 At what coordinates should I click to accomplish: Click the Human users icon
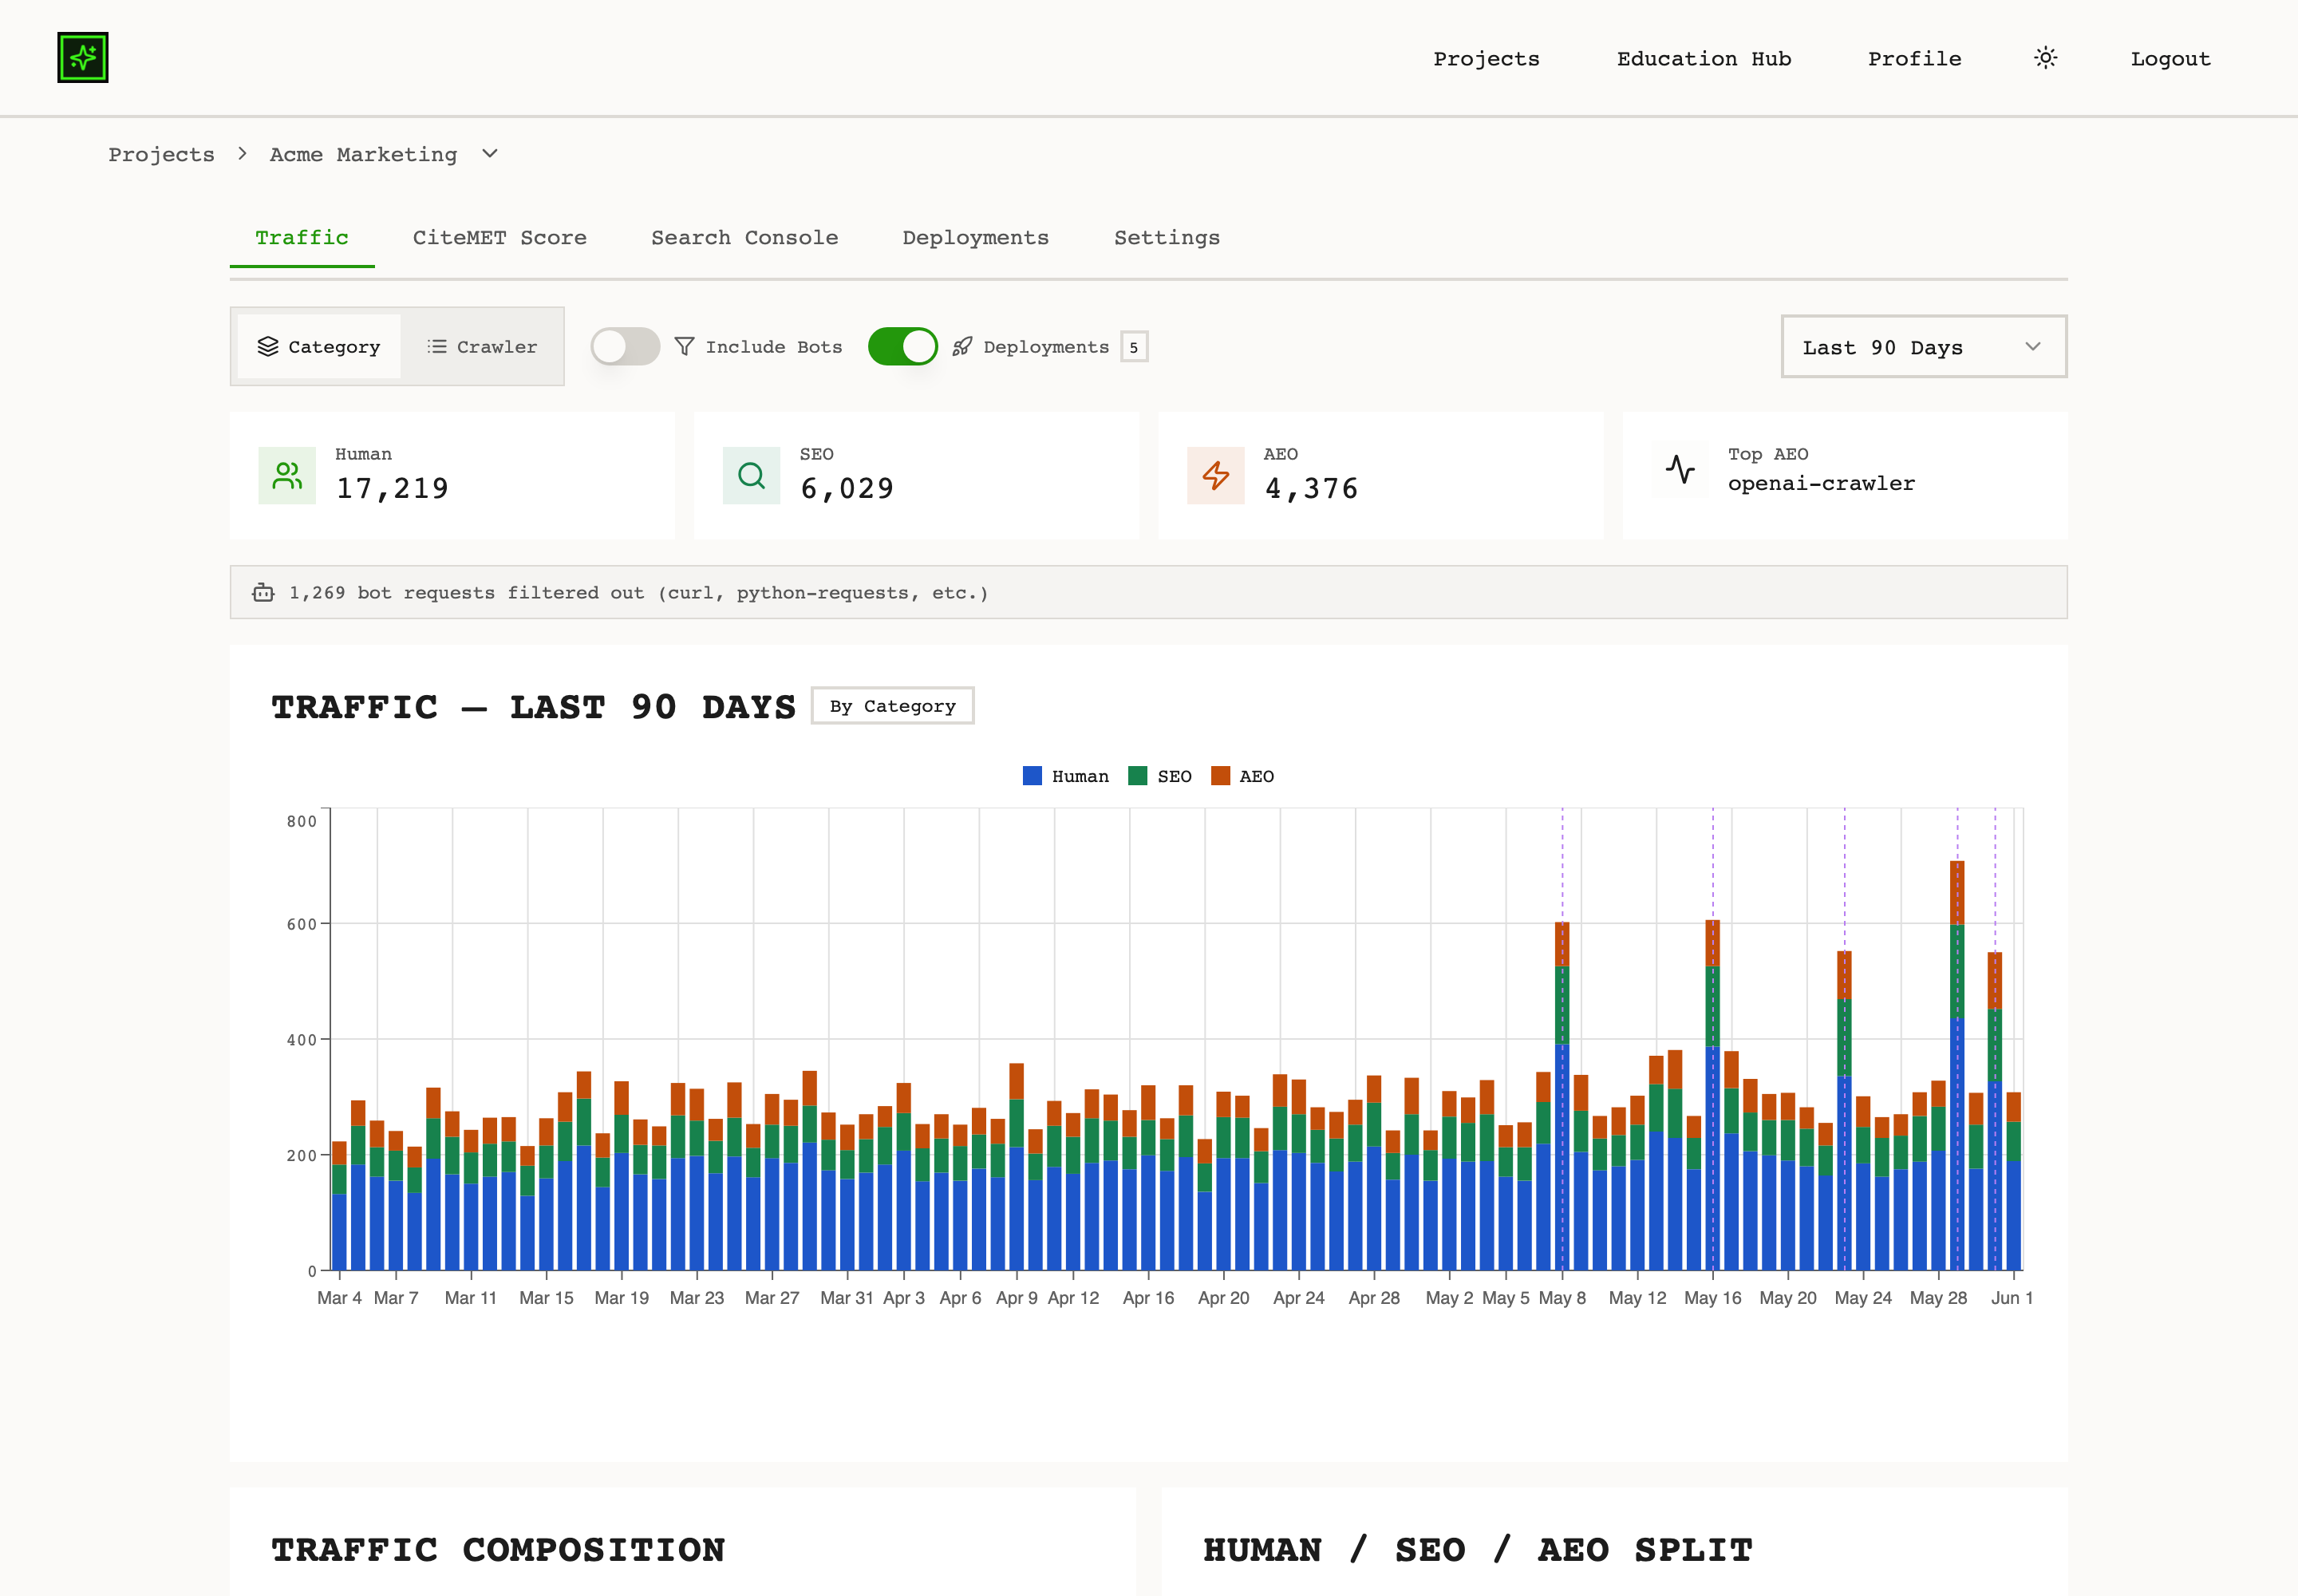point(287,476)
